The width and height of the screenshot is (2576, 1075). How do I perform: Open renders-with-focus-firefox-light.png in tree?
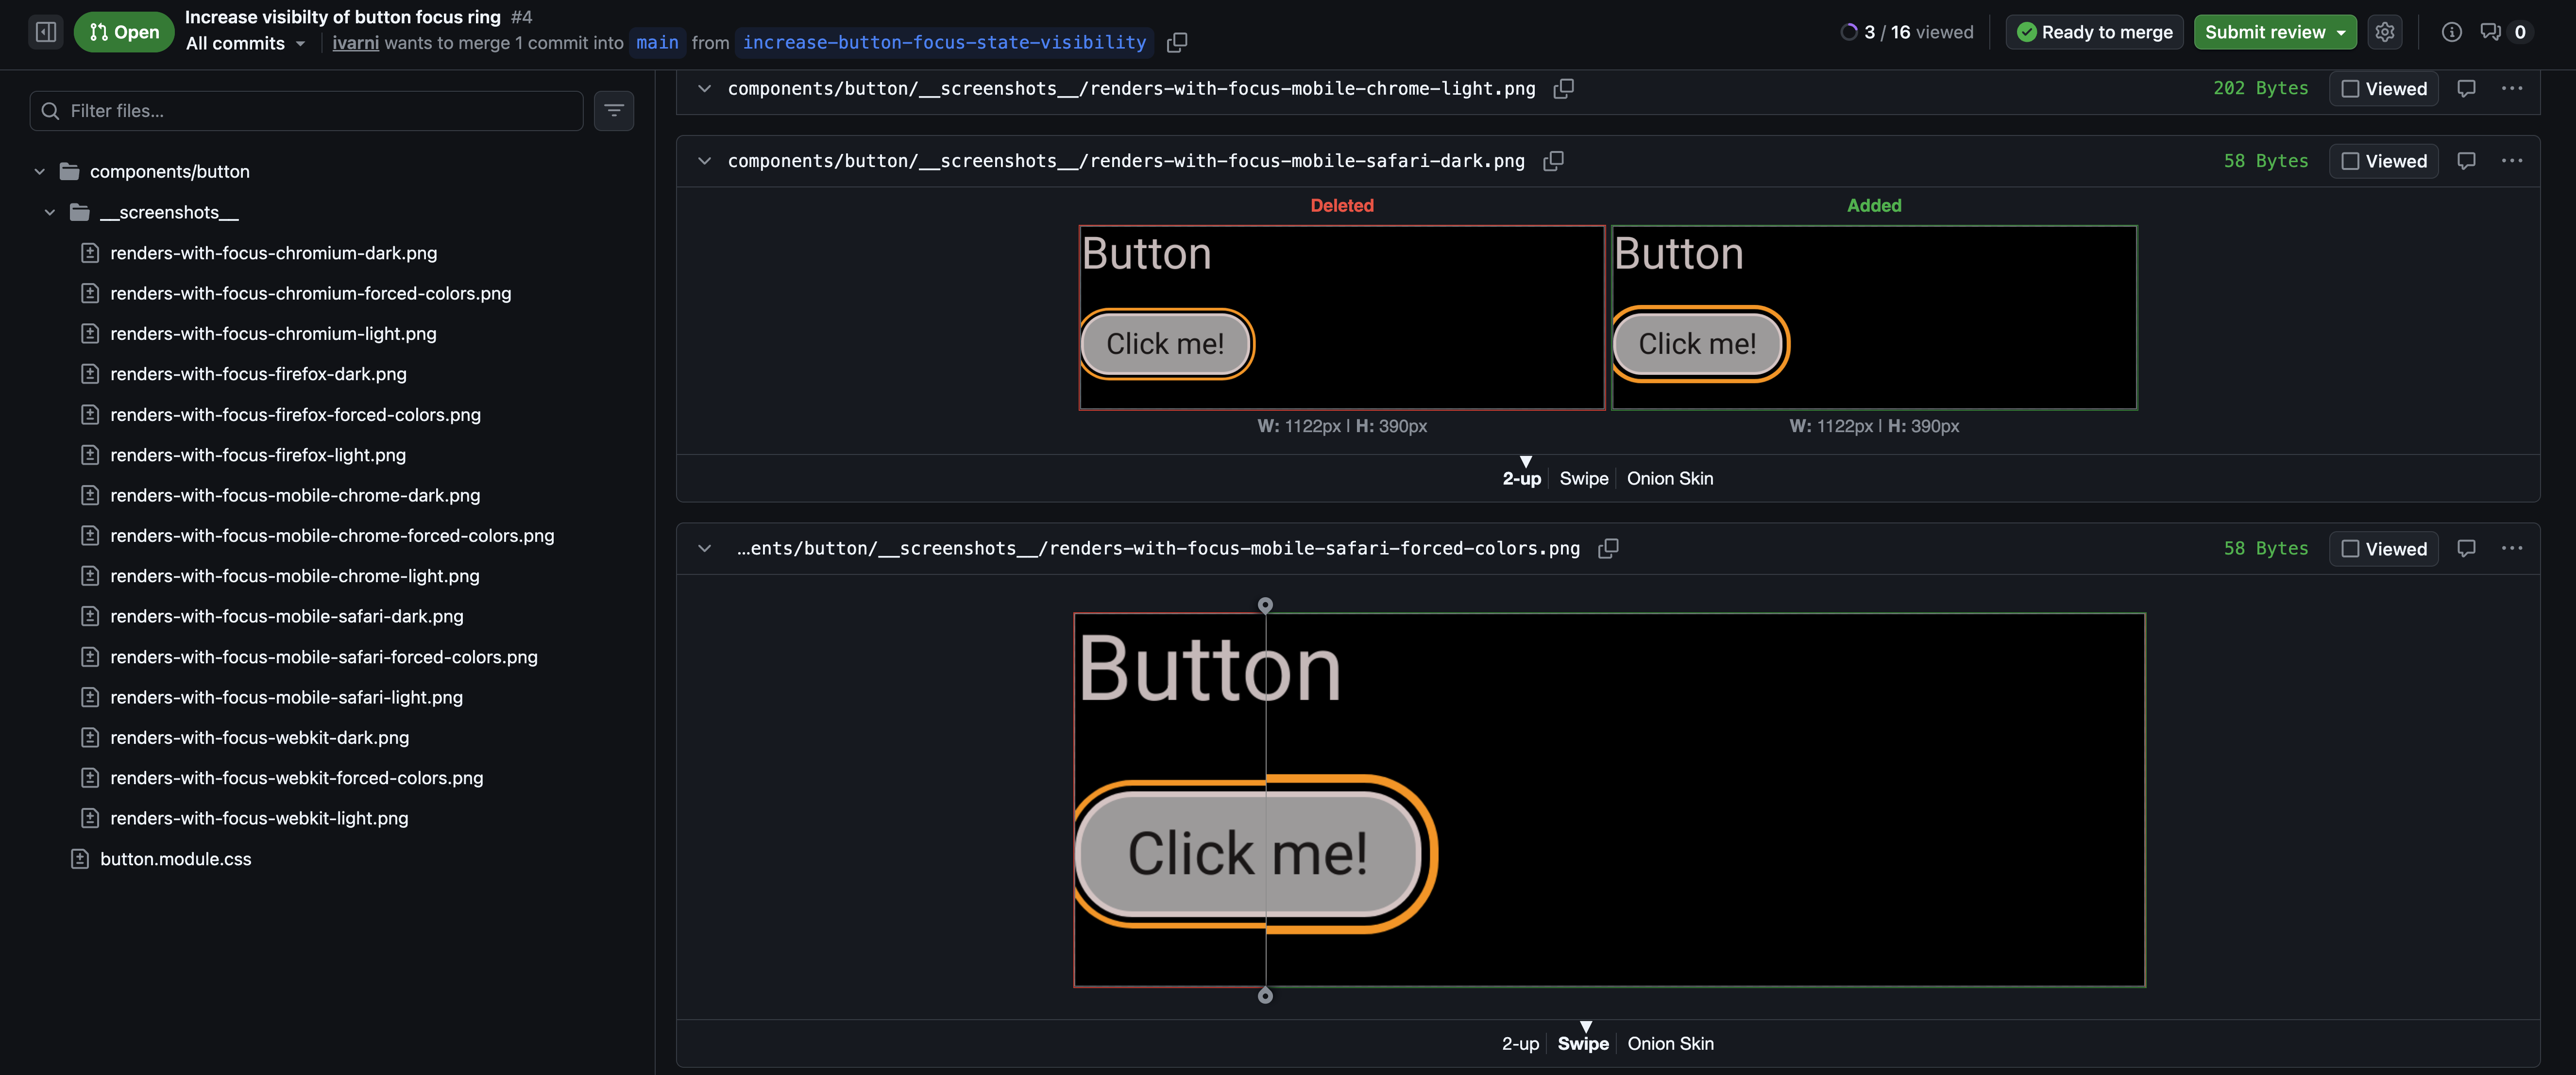(x=258, y=455)
